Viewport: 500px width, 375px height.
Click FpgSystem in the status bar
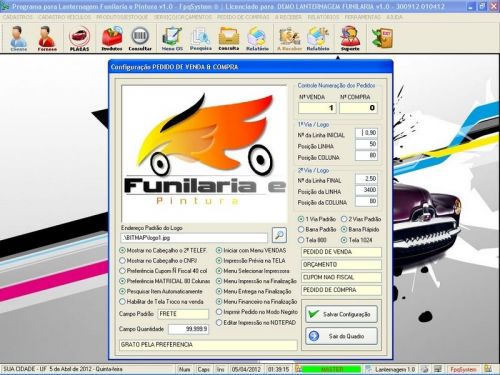coord(463,369)
